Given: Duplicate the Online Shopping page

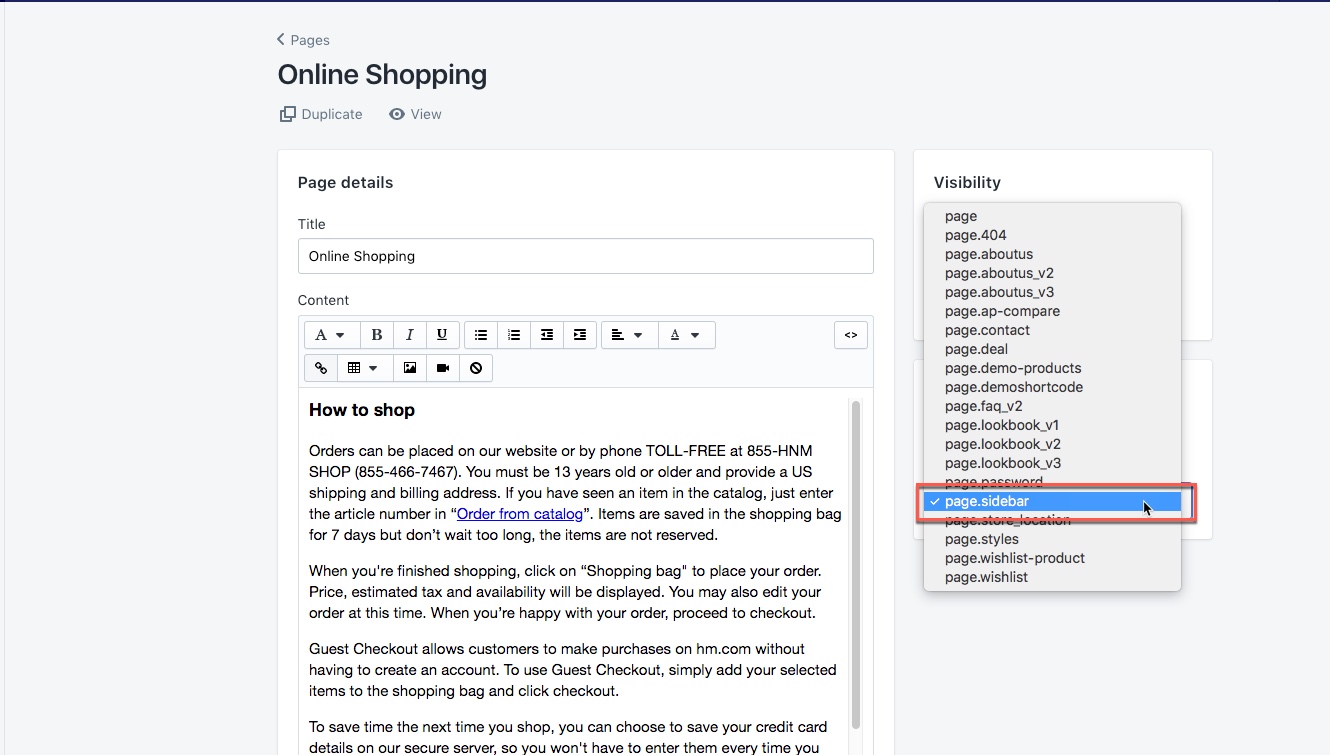Looking at the screenshot, I should pyautogui.click(x=321, y=114).
